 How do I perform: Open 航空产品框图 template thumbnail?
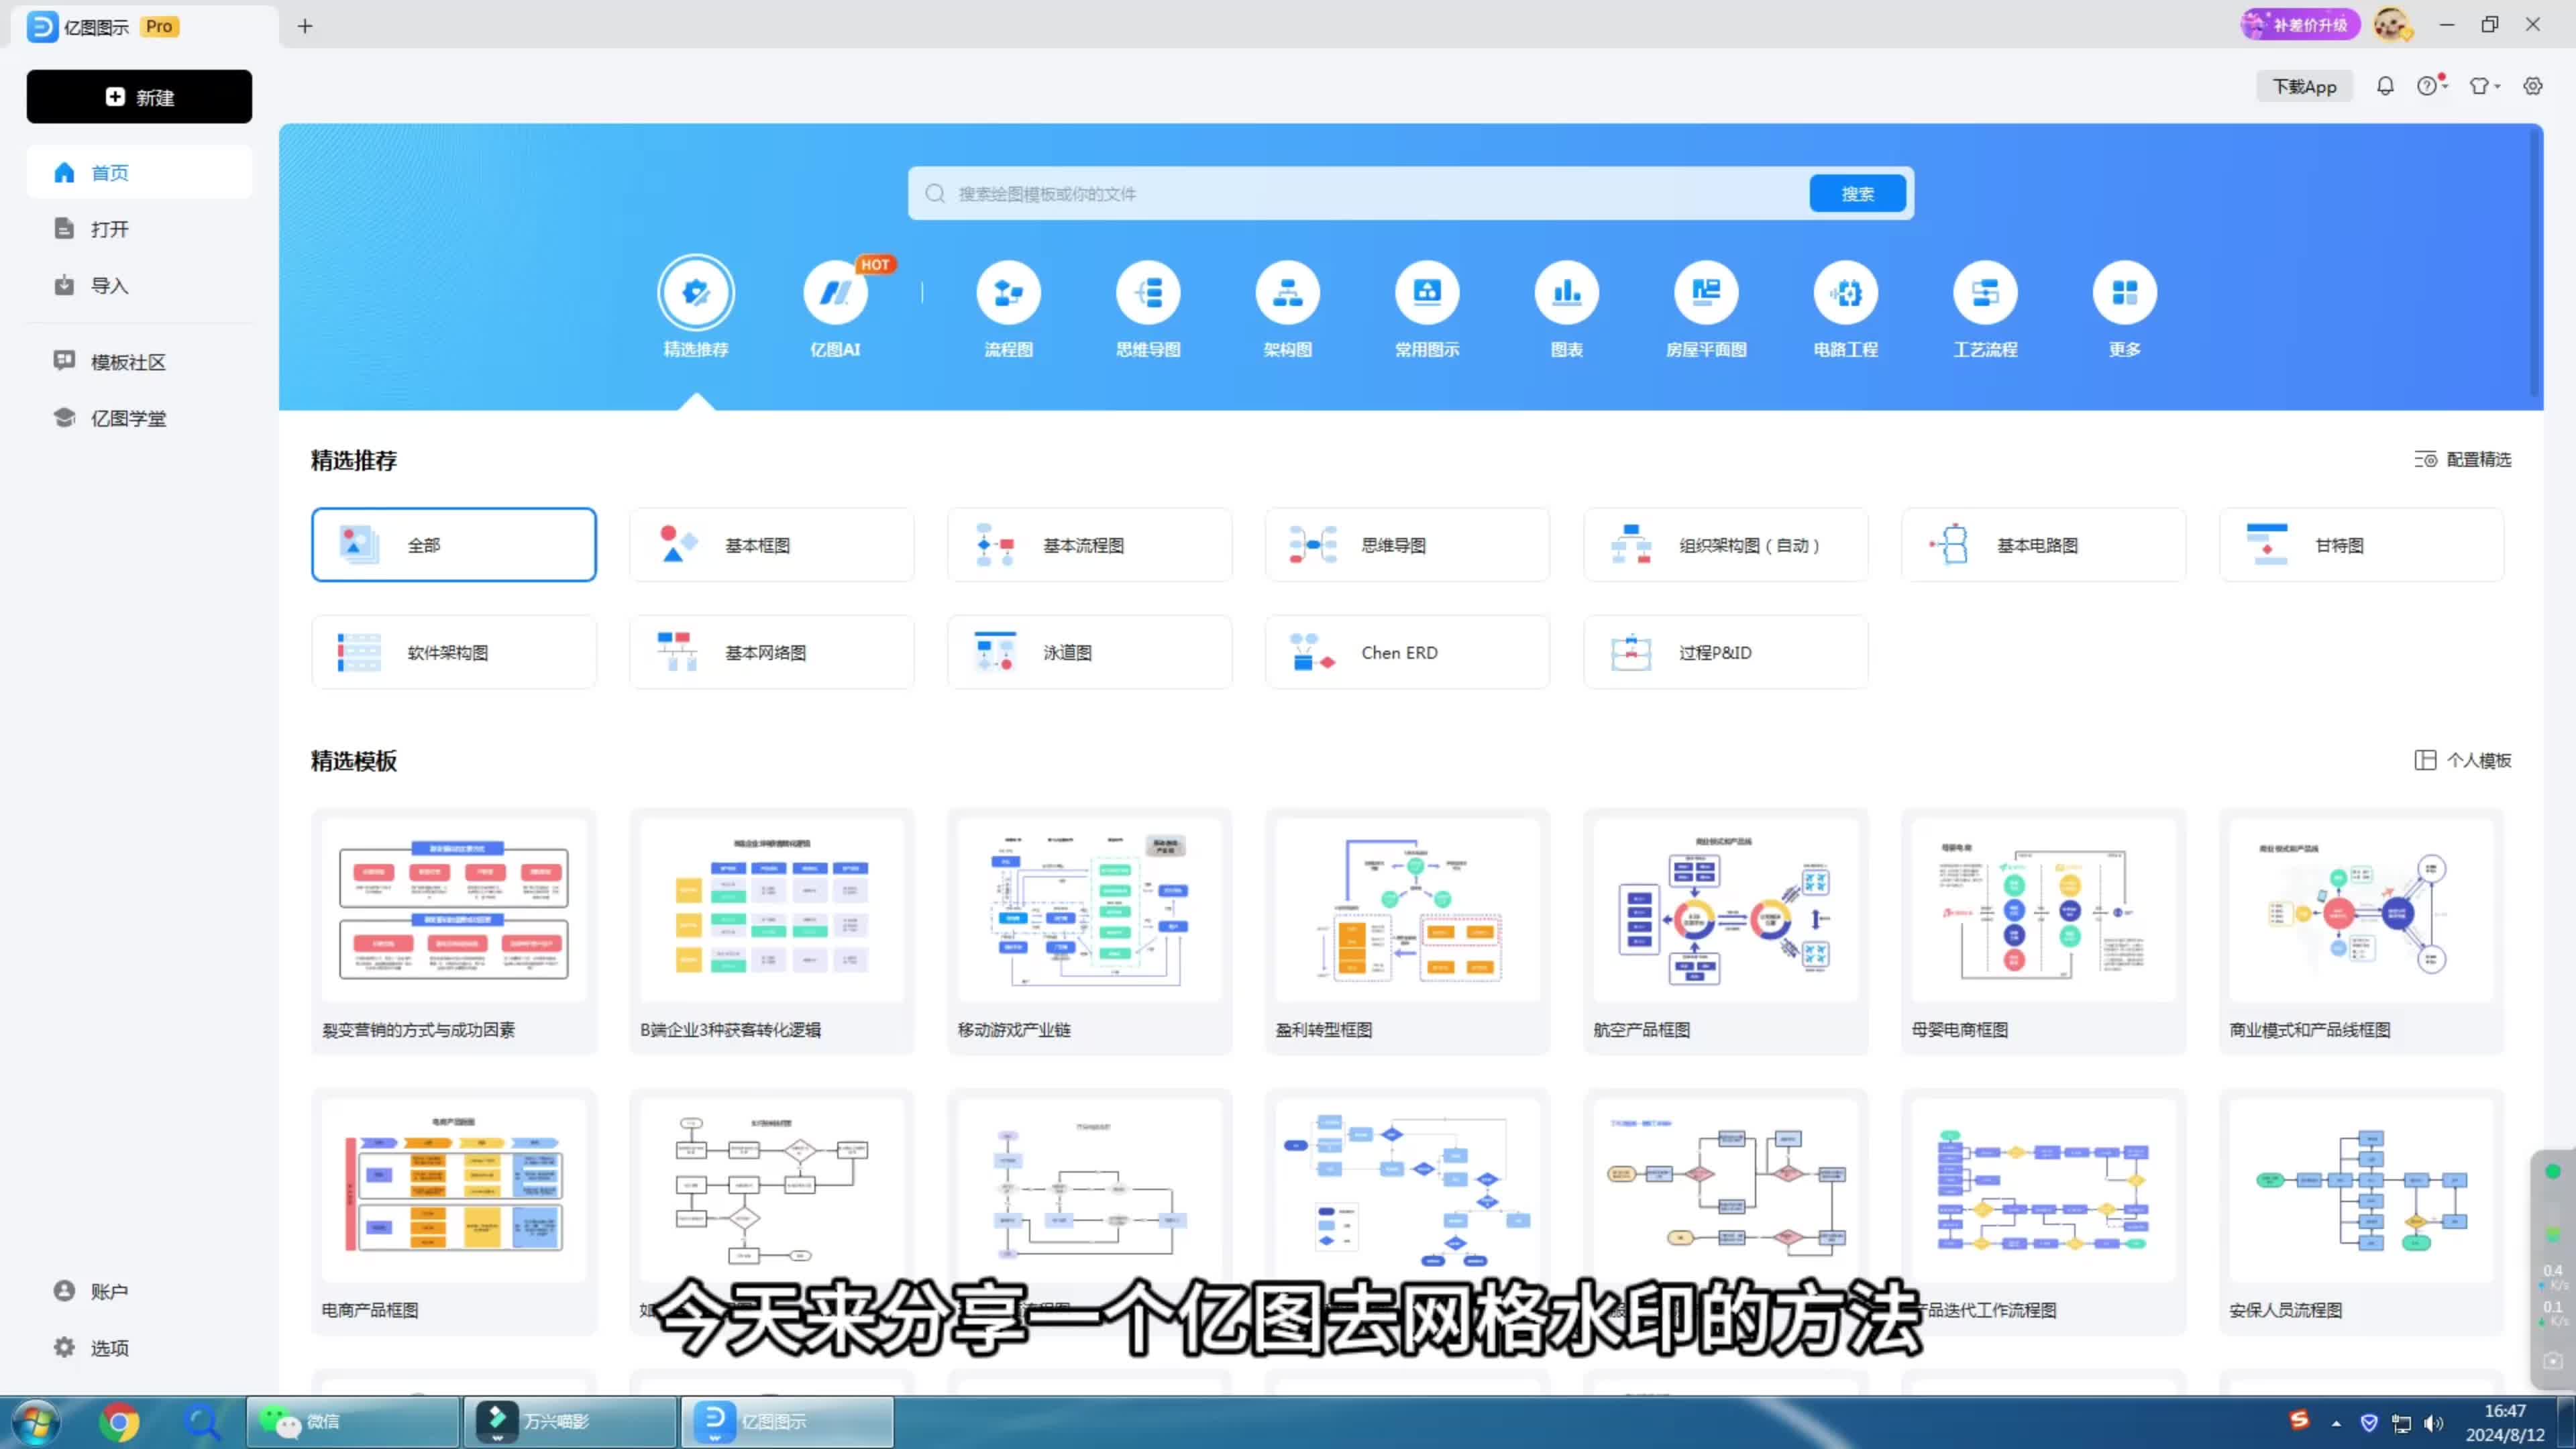[x=1726, y=910]
